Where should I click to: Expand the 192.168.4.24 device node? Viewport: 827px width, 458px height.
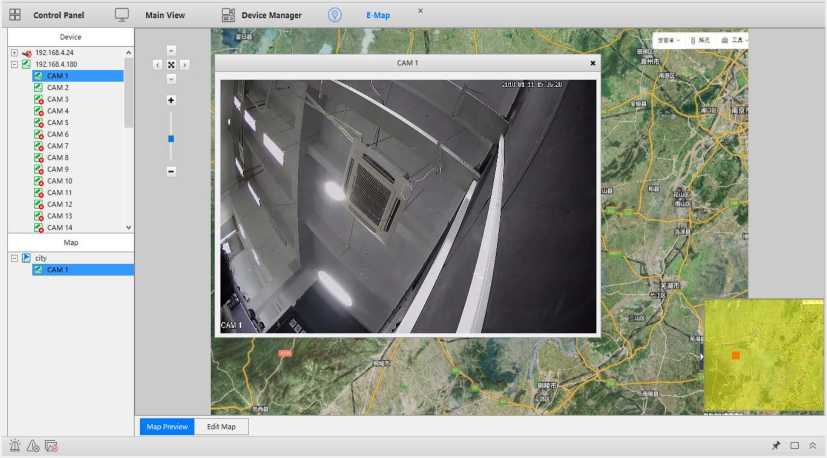click(x=14, y=52)
